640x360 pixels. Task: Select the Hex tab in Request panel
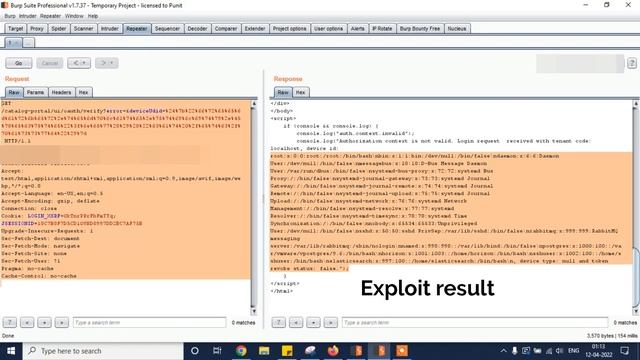pyautogui.click(x=84, y=92)
